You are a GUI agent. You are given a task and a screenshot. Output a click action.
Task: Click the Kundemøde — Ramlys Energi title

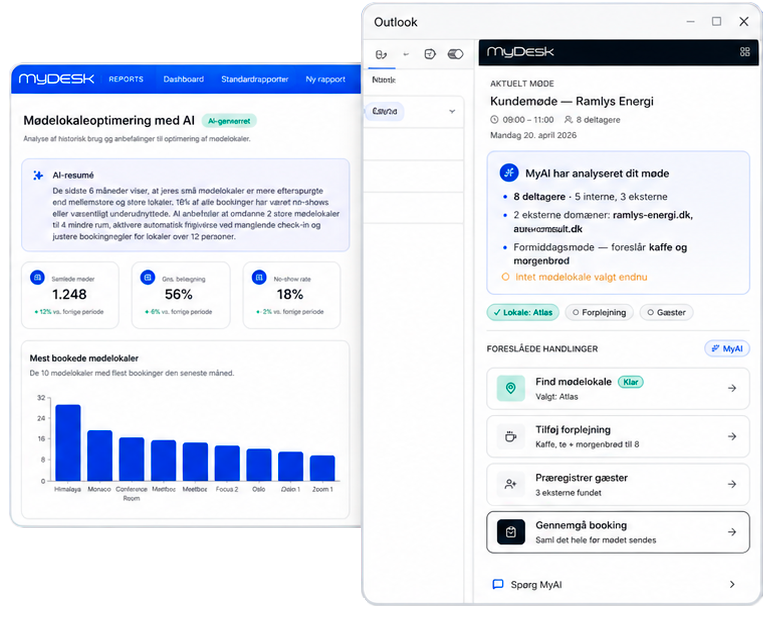pos(572,101)
